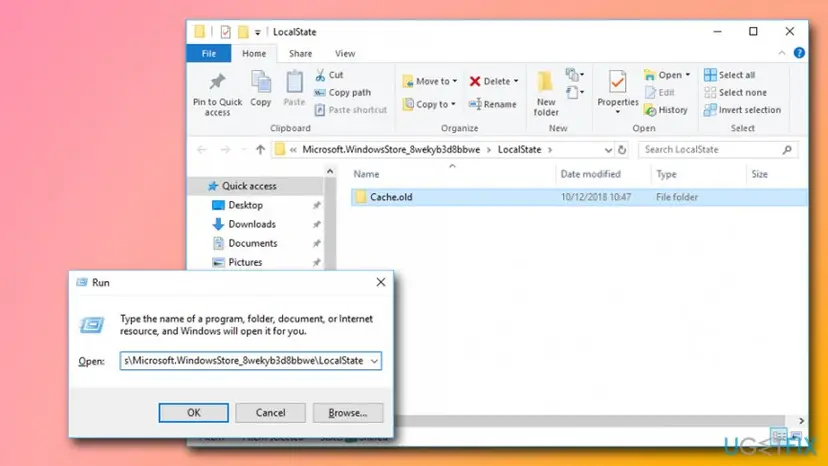Click Select all
The image size is (828, 466).
(x=729, y=75)
